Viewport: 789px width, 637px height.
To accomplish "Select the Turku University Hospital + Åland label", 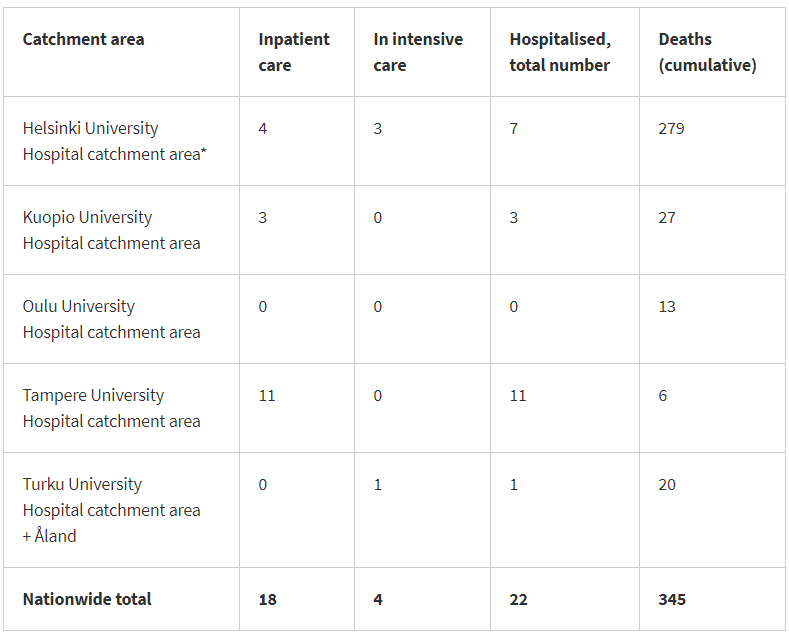I will (111, 510).
